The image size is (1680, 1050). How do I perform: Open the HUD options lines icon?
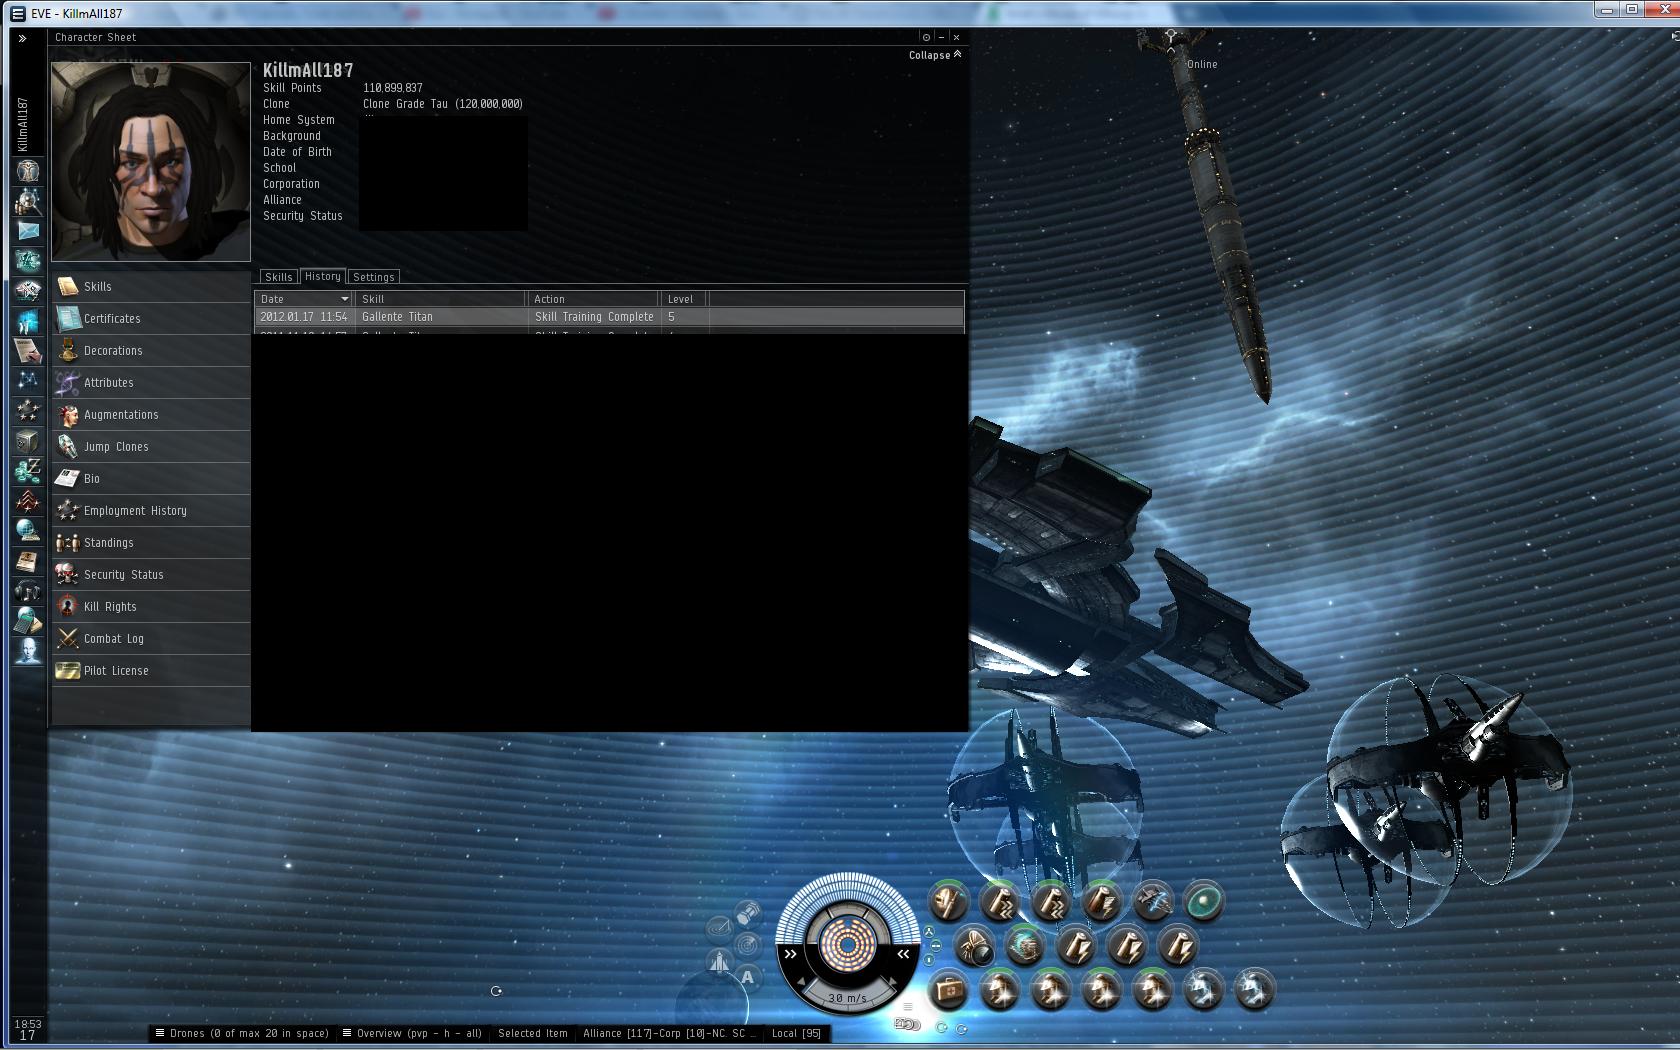[908, 1008]
